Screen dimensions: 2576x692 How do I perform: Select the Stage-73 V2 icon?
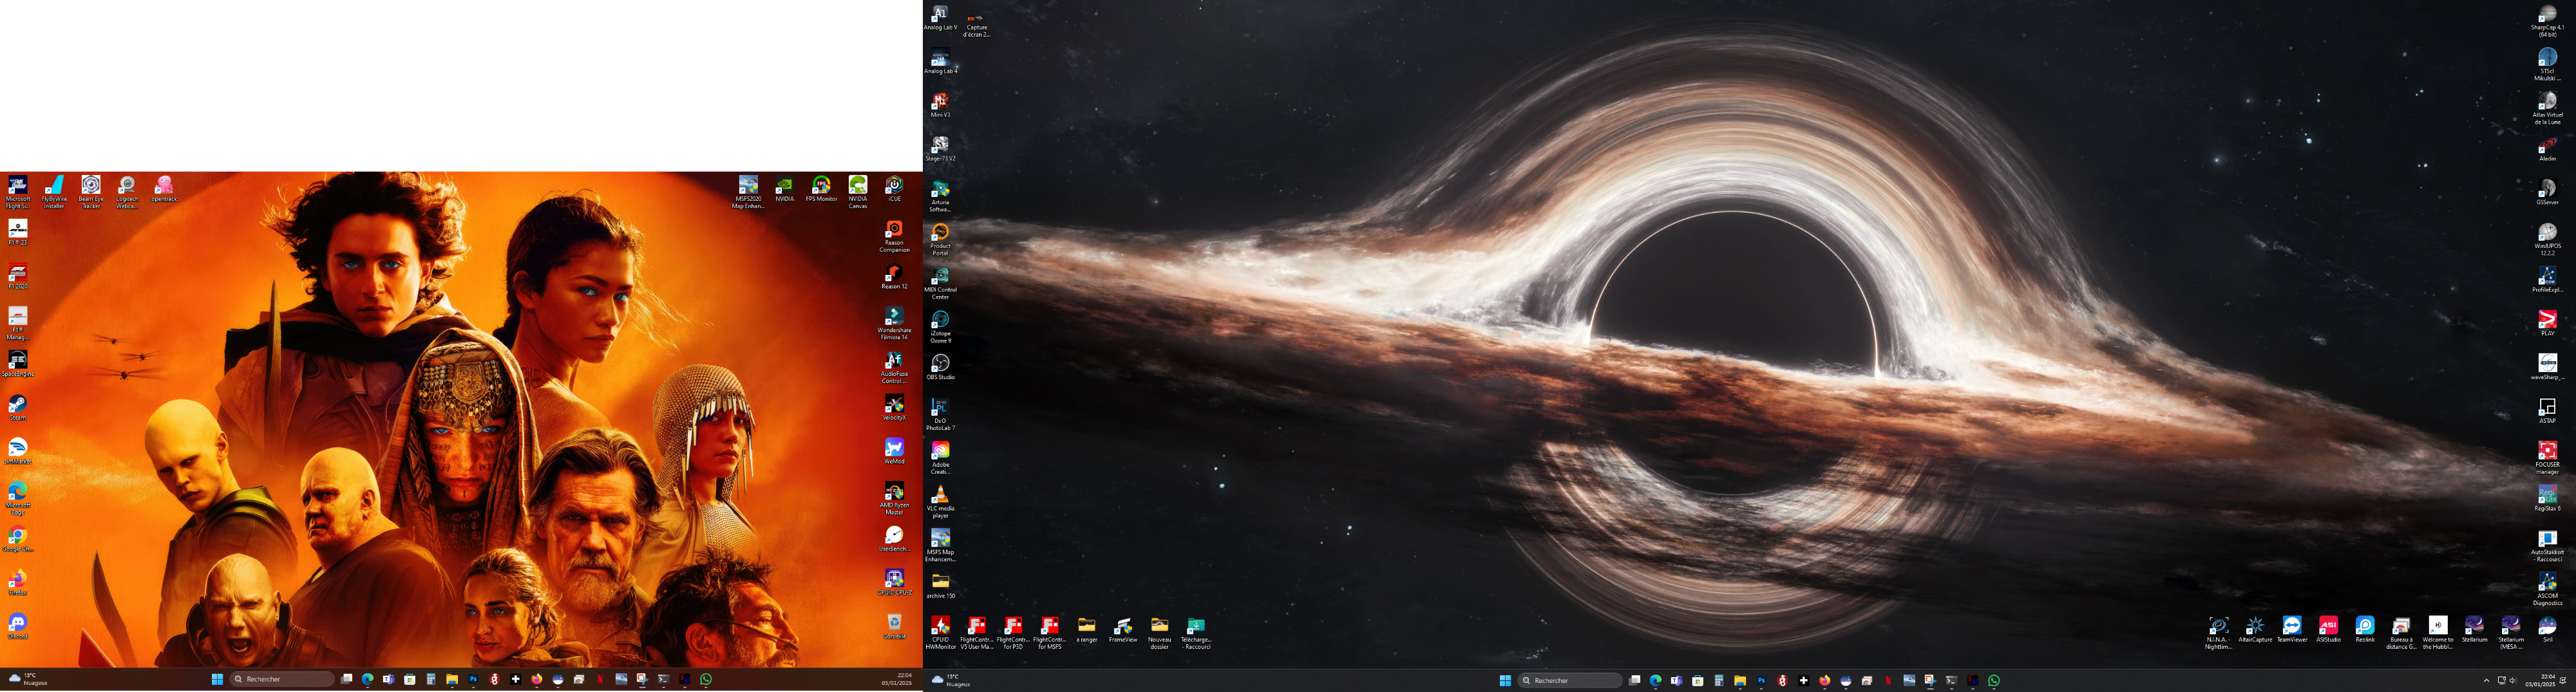[x=940, y=149]
